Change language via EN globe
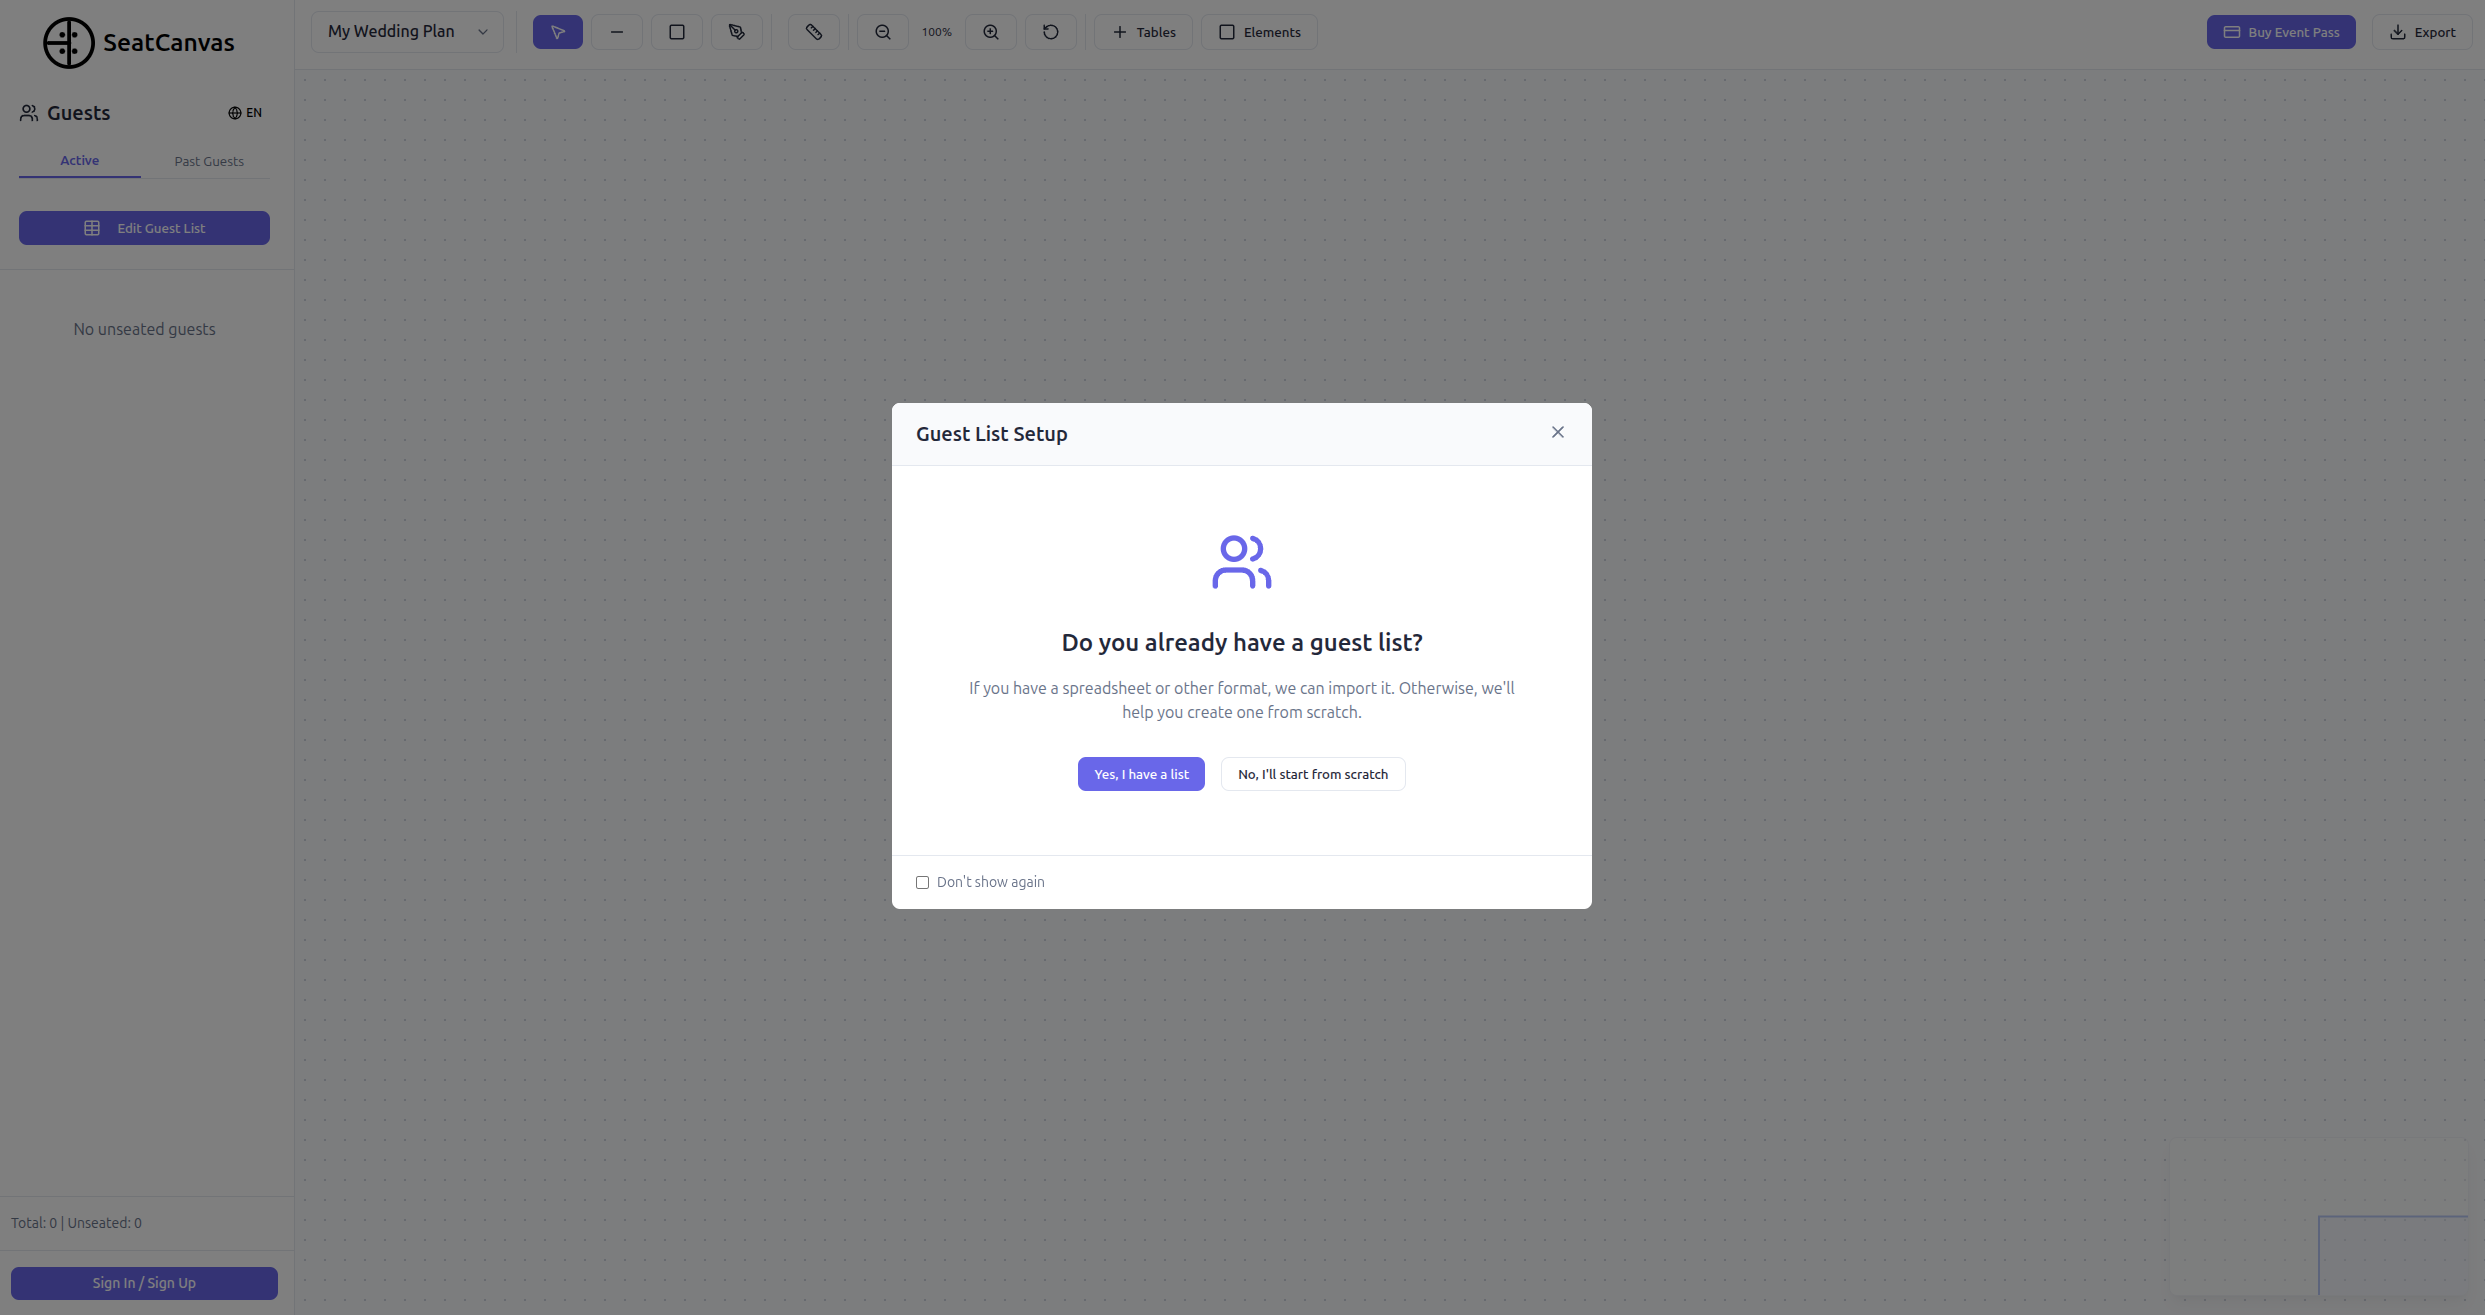 point(245,113)
